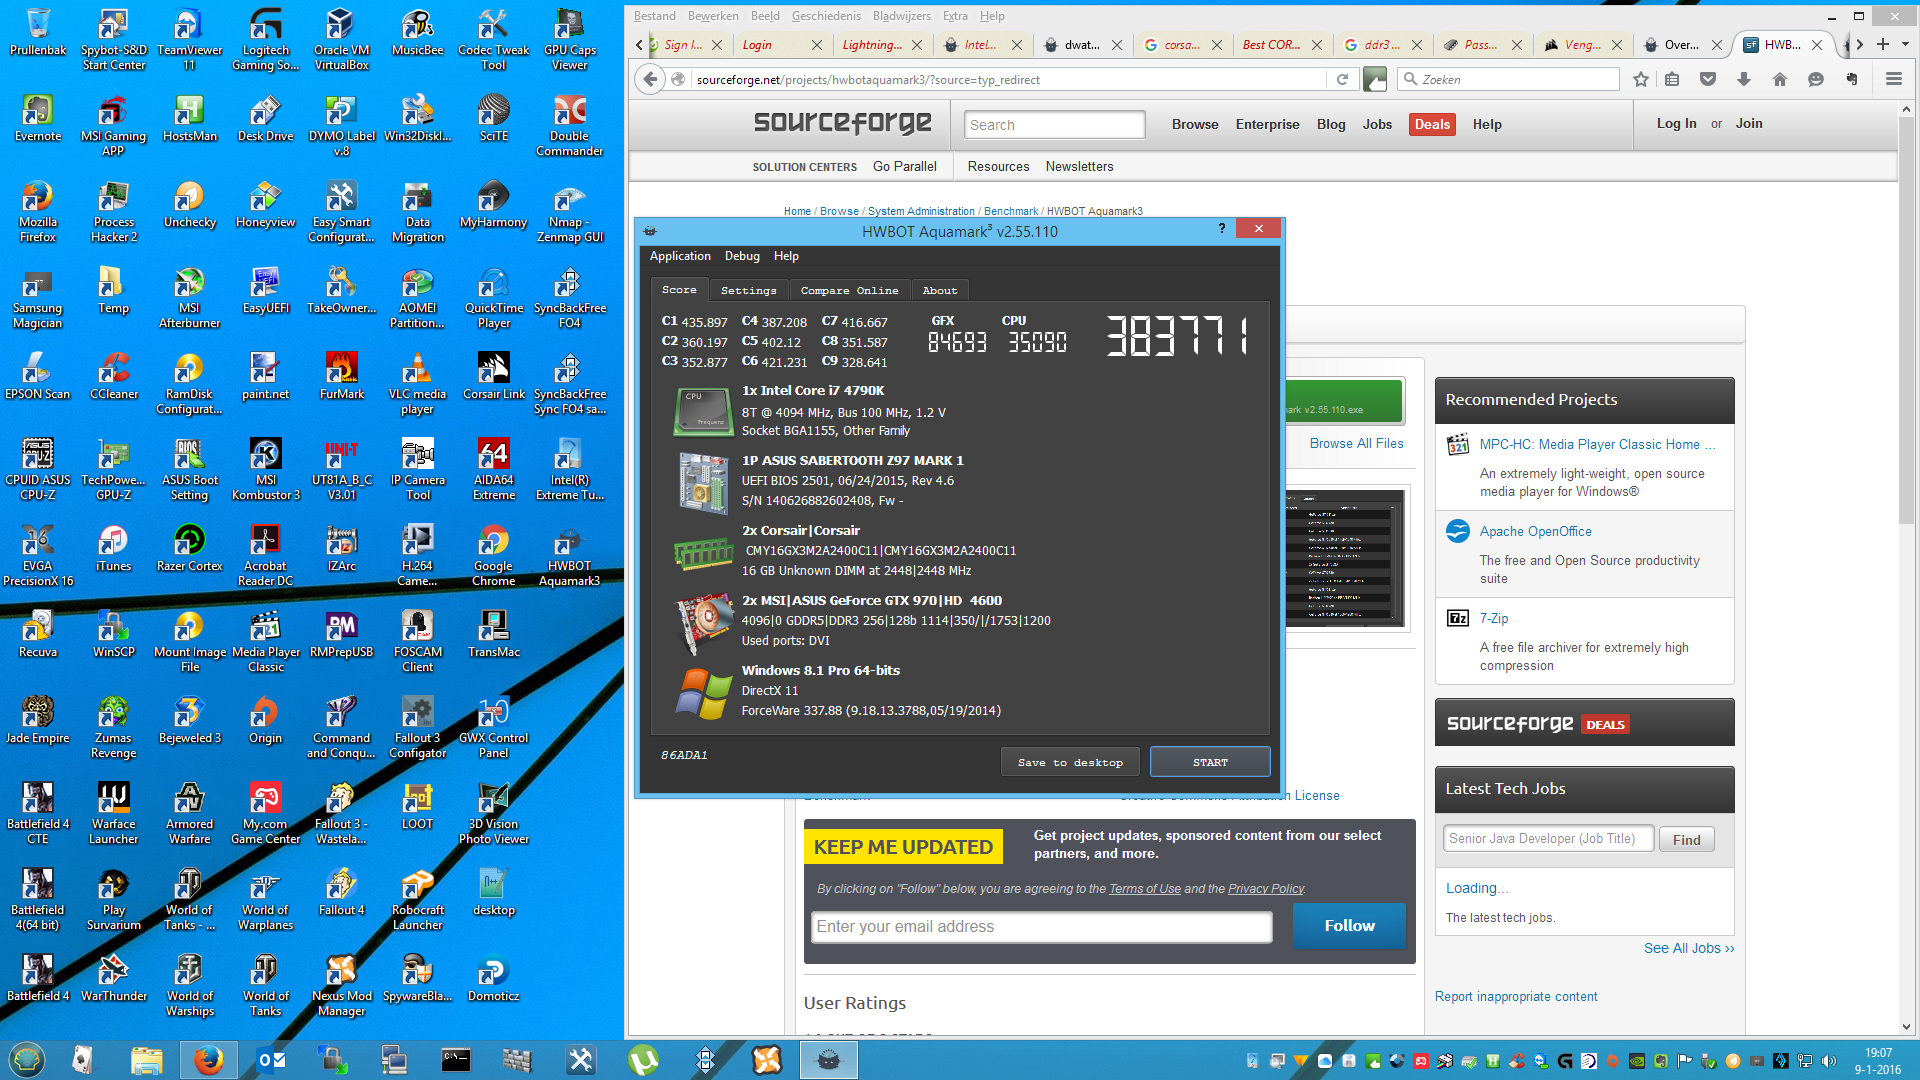Launch HWBOT Aquamark3 desktop shortcut

point(569,556)
